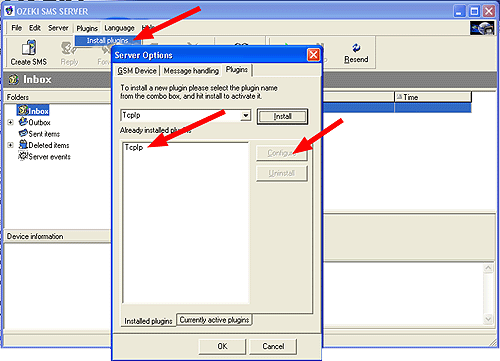Select the Outbox folder icon

(23, 122)
